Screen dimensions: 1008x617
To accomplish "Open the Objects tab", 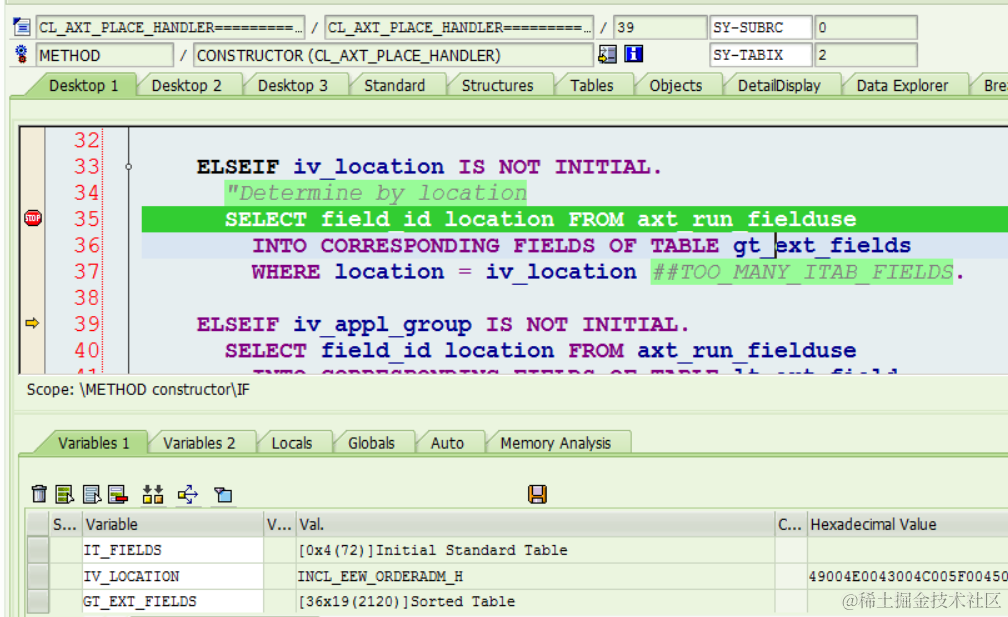I will [x=676, y=85].
